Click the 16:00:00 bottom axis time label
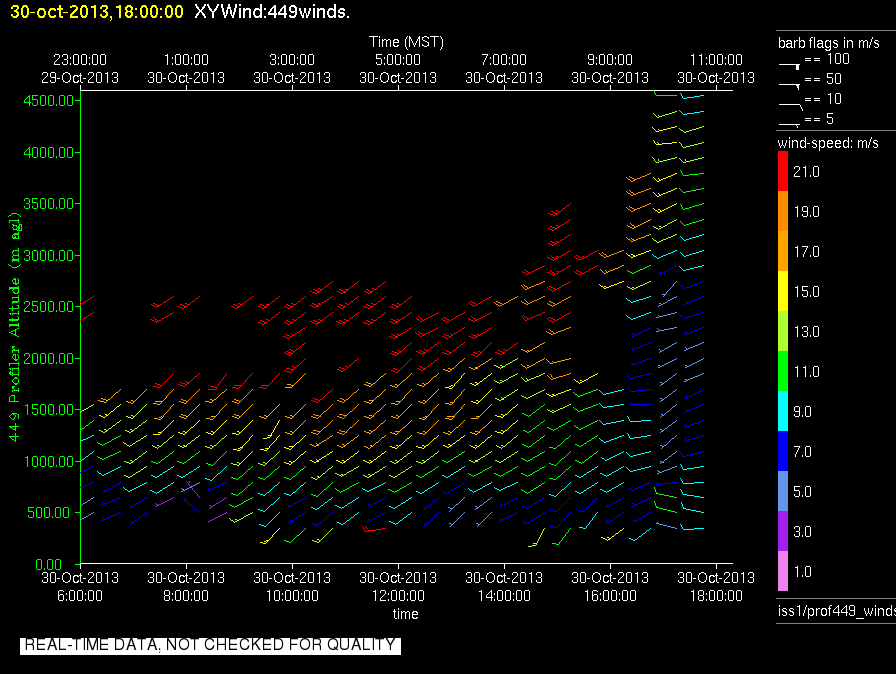This screenshot has height=674, width=896. tap(610, 596)
